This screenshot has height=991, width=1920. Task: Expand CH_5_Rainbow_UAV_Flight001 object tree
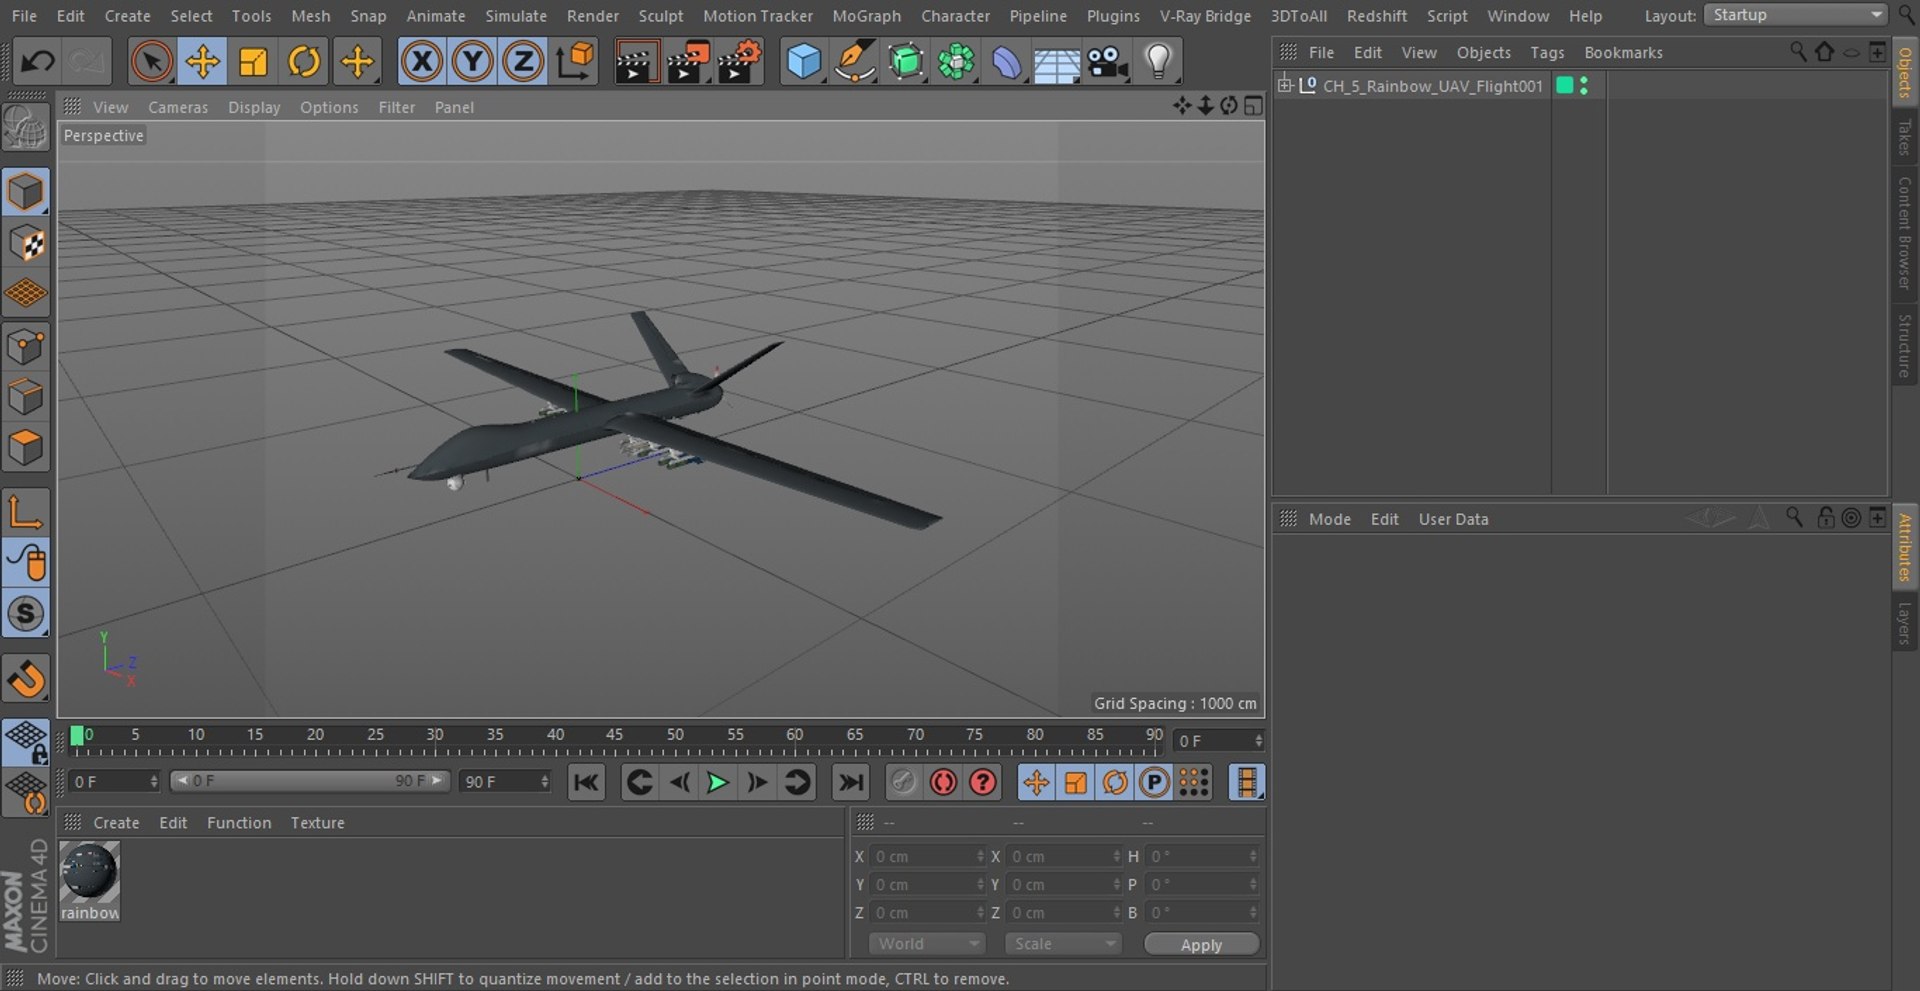point(1284,85)
